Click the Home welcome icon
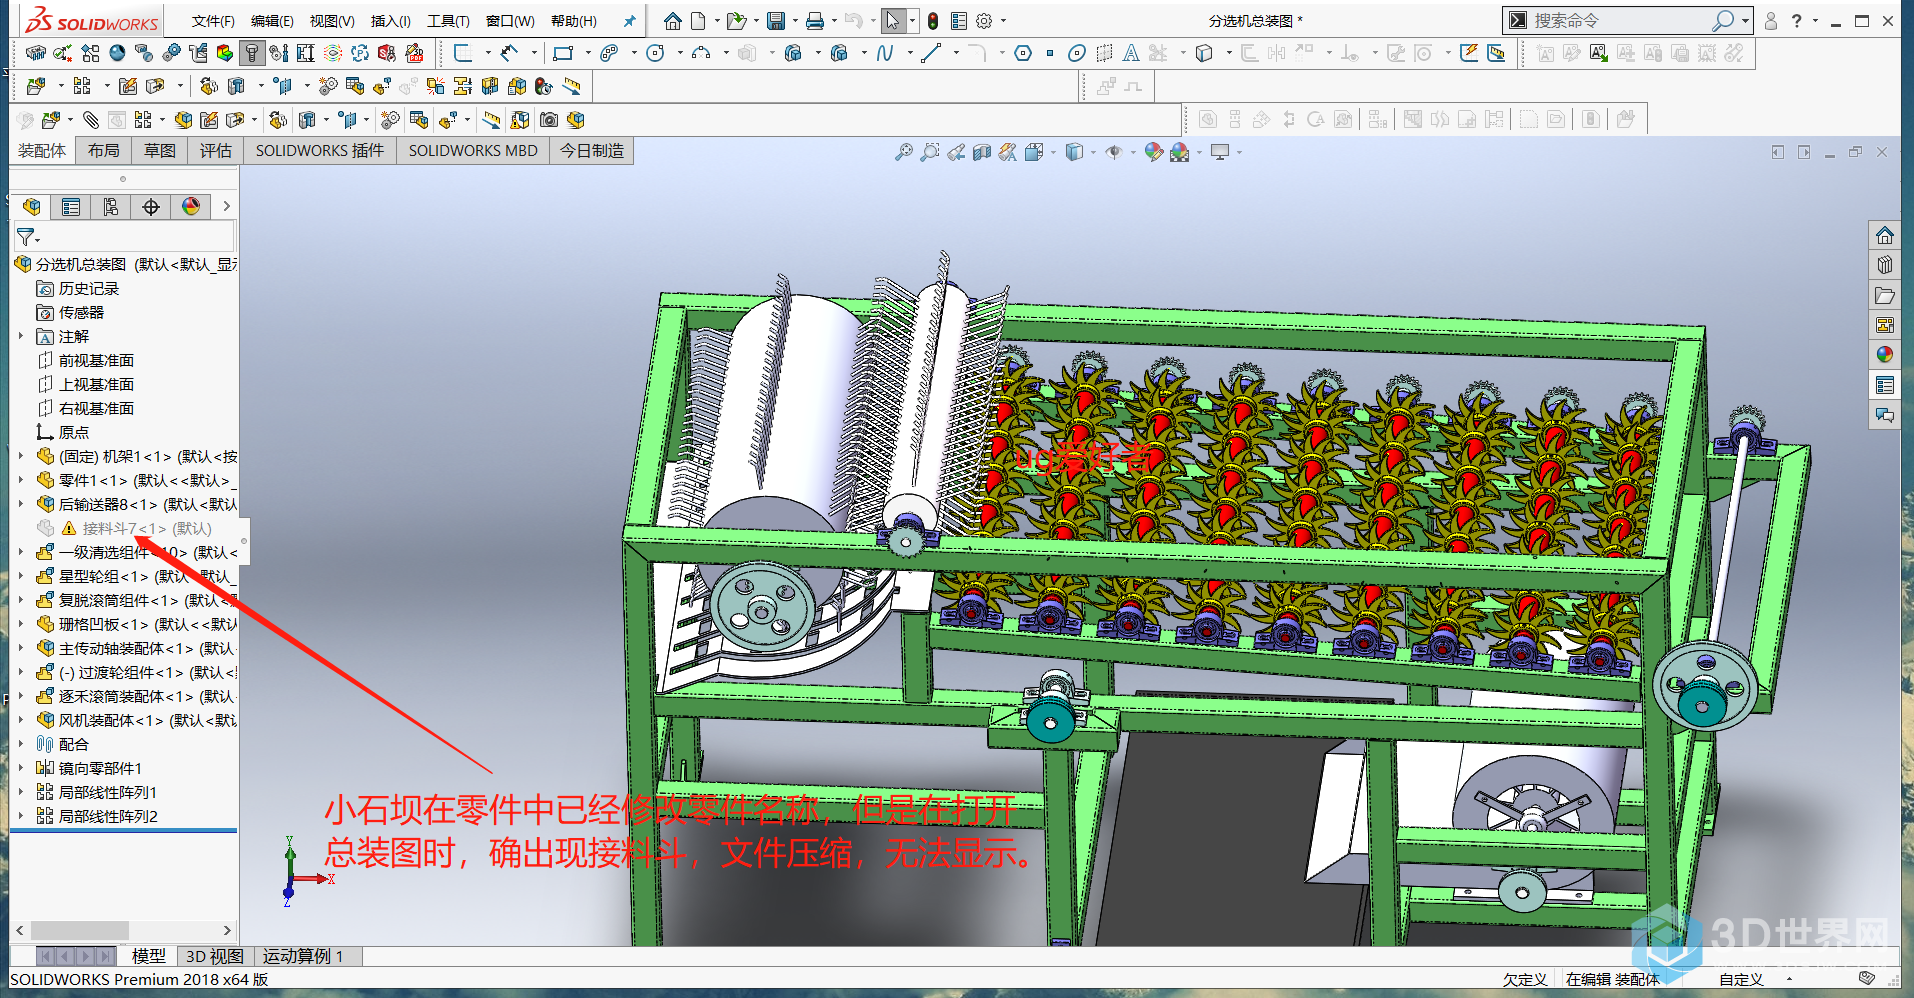The image size is (1914, 998). pyautogui.click(x=672, y=21)
